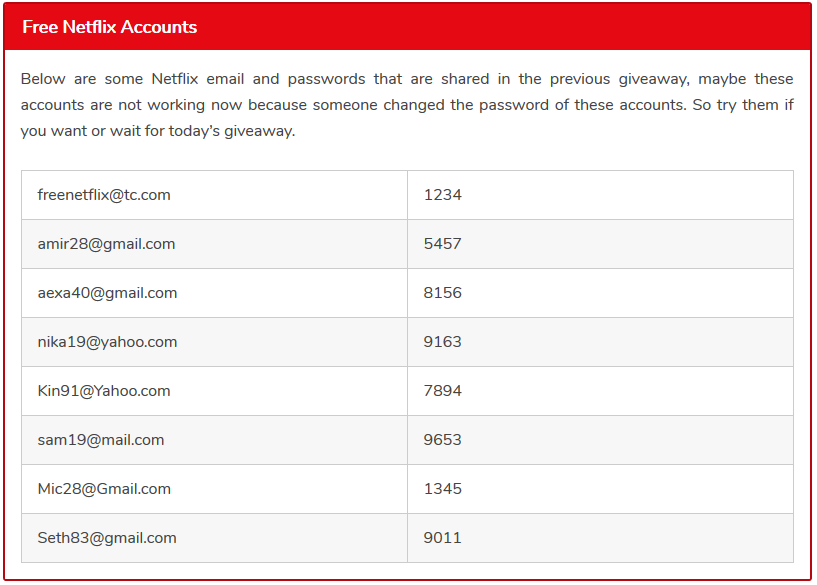Click the 1234 value cell
Screen dimensions: 817x585
click(600, 195)
